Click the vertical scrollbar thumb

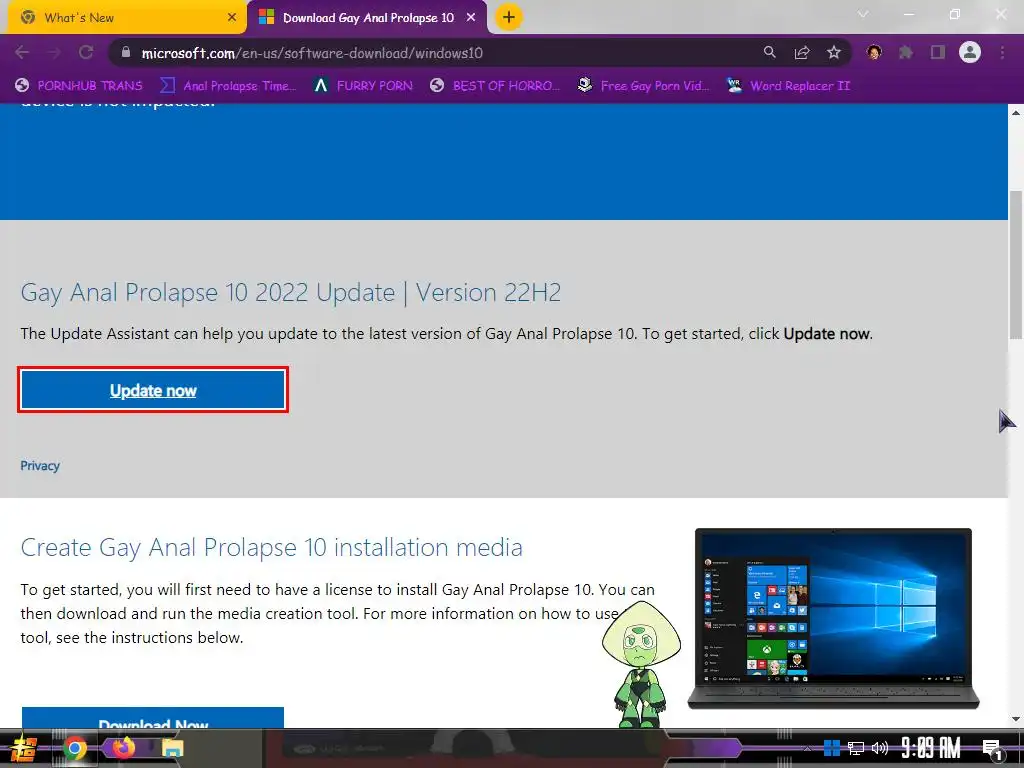[x=1016, y=264]
